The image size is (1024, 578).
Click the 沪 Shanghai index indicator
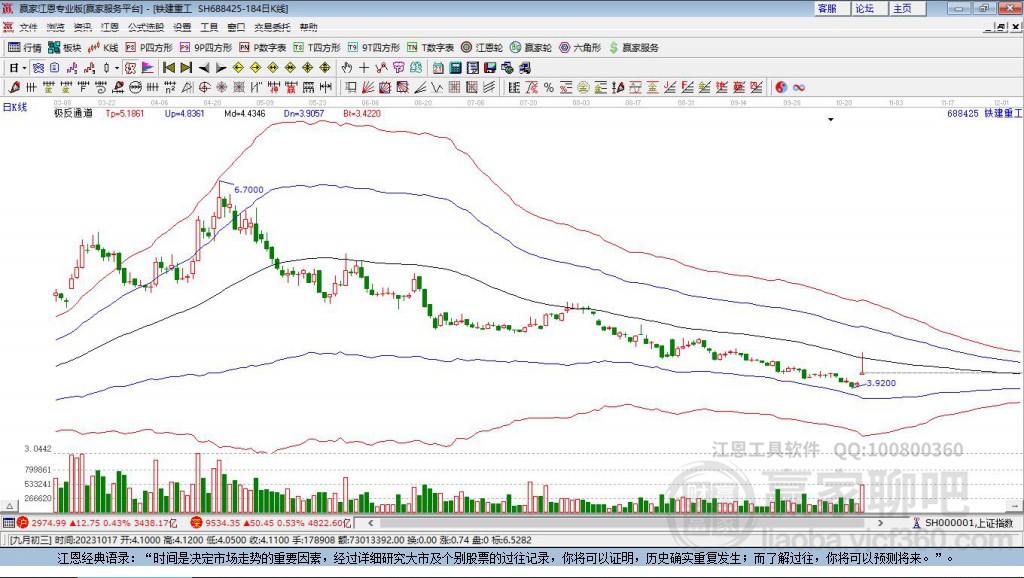pyautogui.click(x=23, y=522)
